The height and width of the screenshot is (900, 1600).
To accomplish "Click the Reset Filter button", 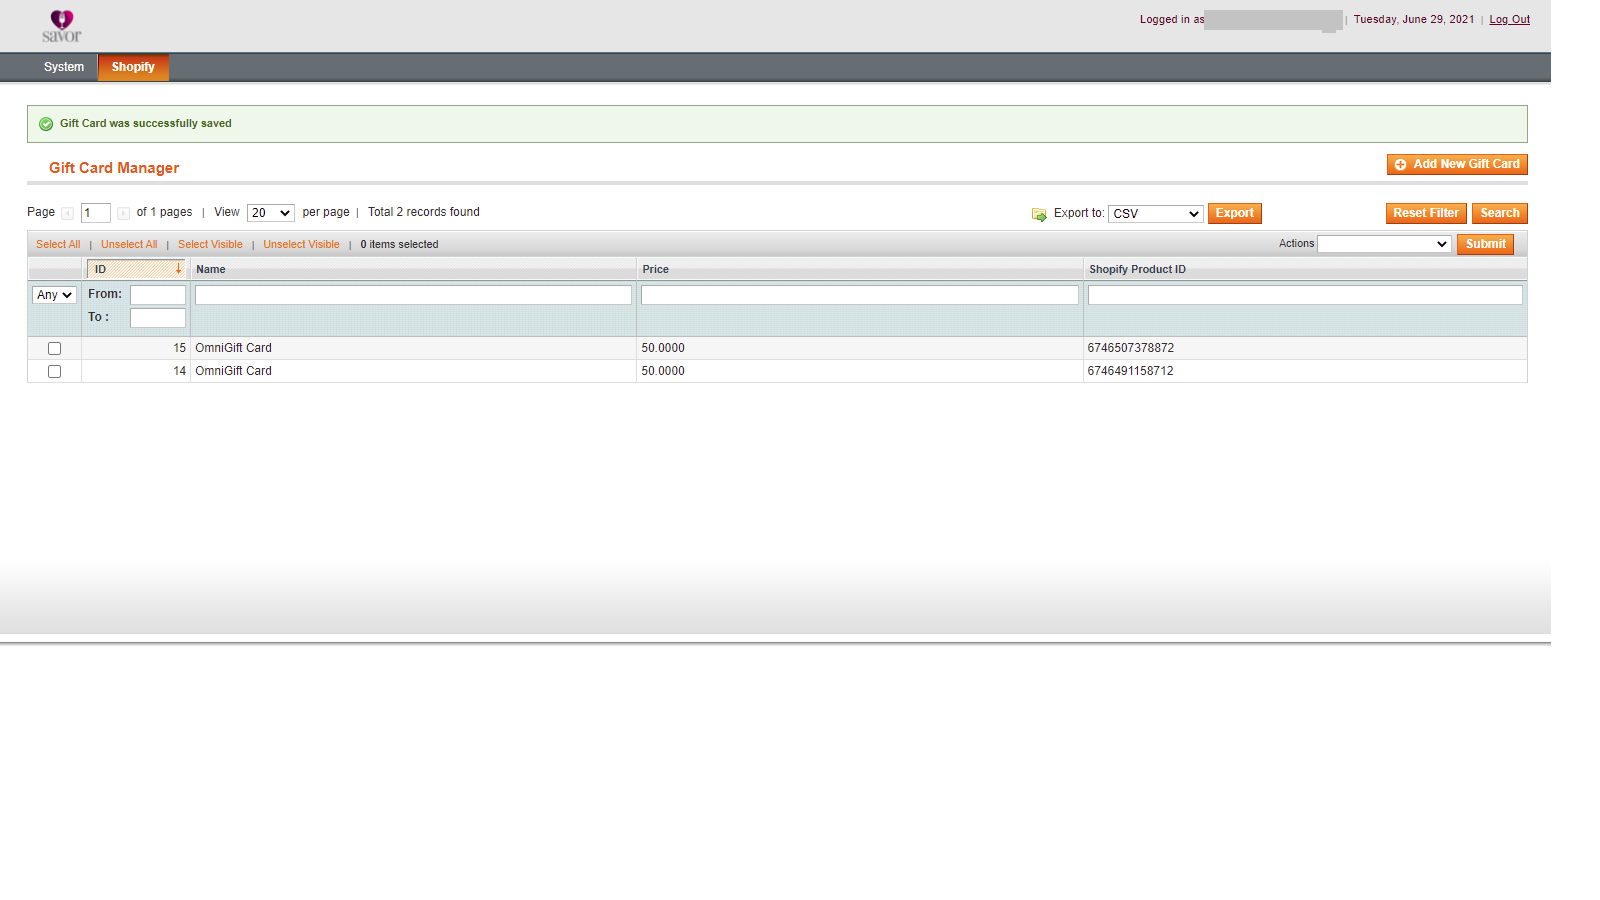I will (x=1426, y=213).
